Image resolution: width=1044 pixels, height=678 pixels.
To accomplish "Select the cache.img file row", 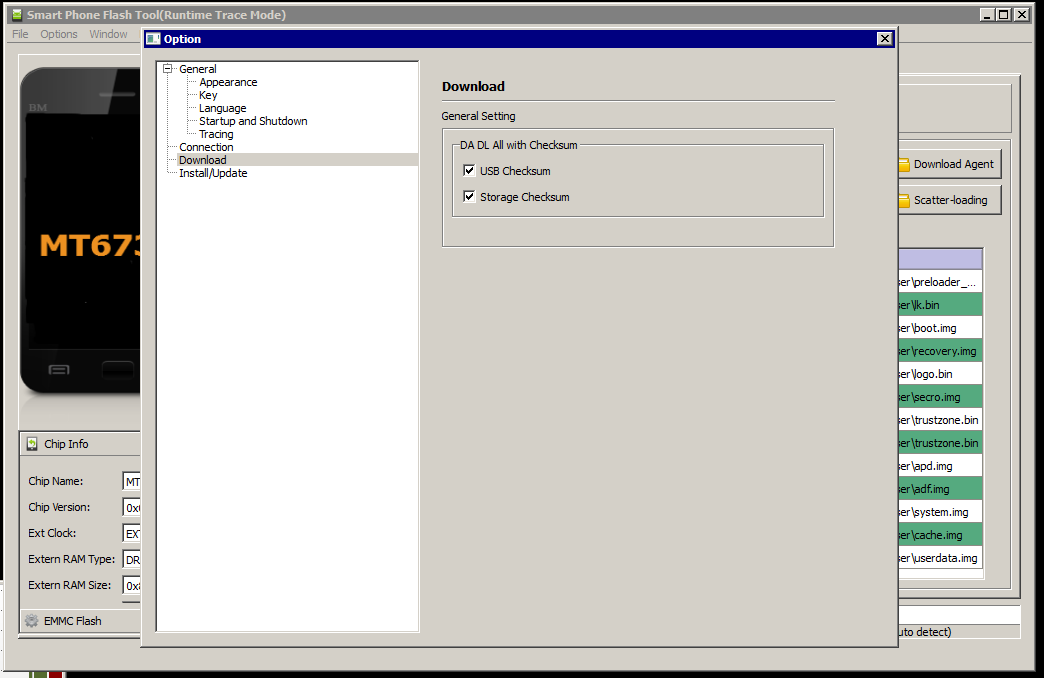I will tap(940, 535).
